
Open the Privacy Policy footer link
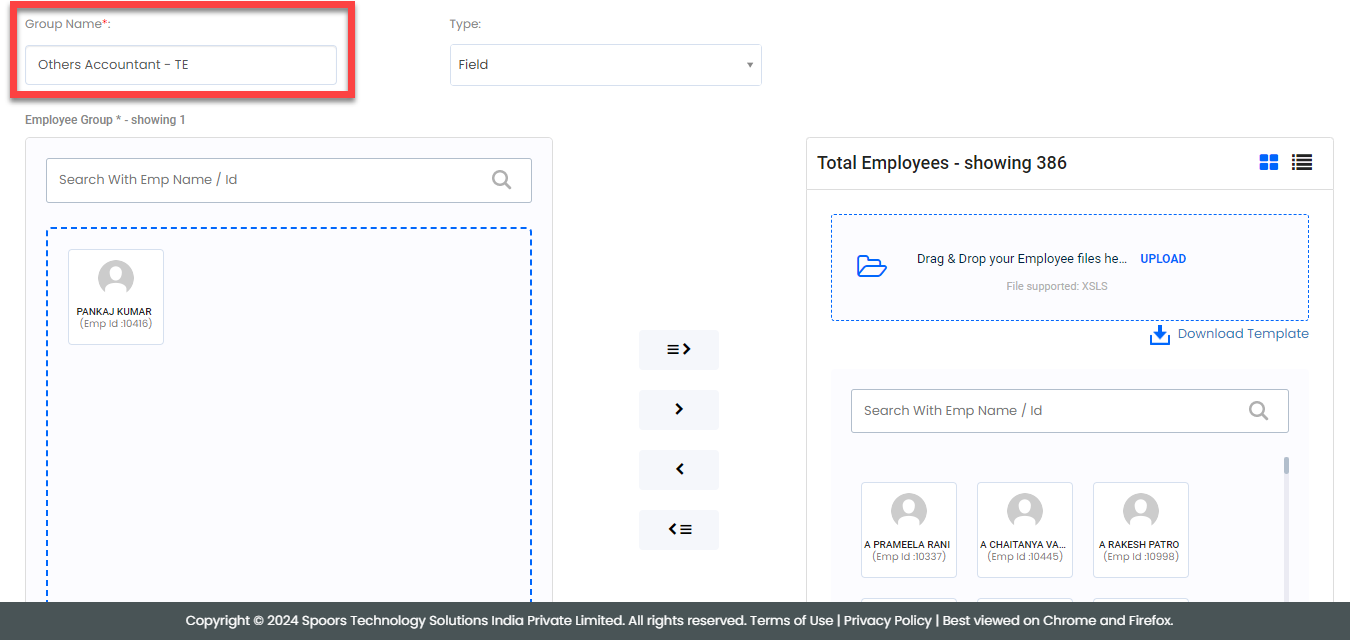(x=887, y=620)
